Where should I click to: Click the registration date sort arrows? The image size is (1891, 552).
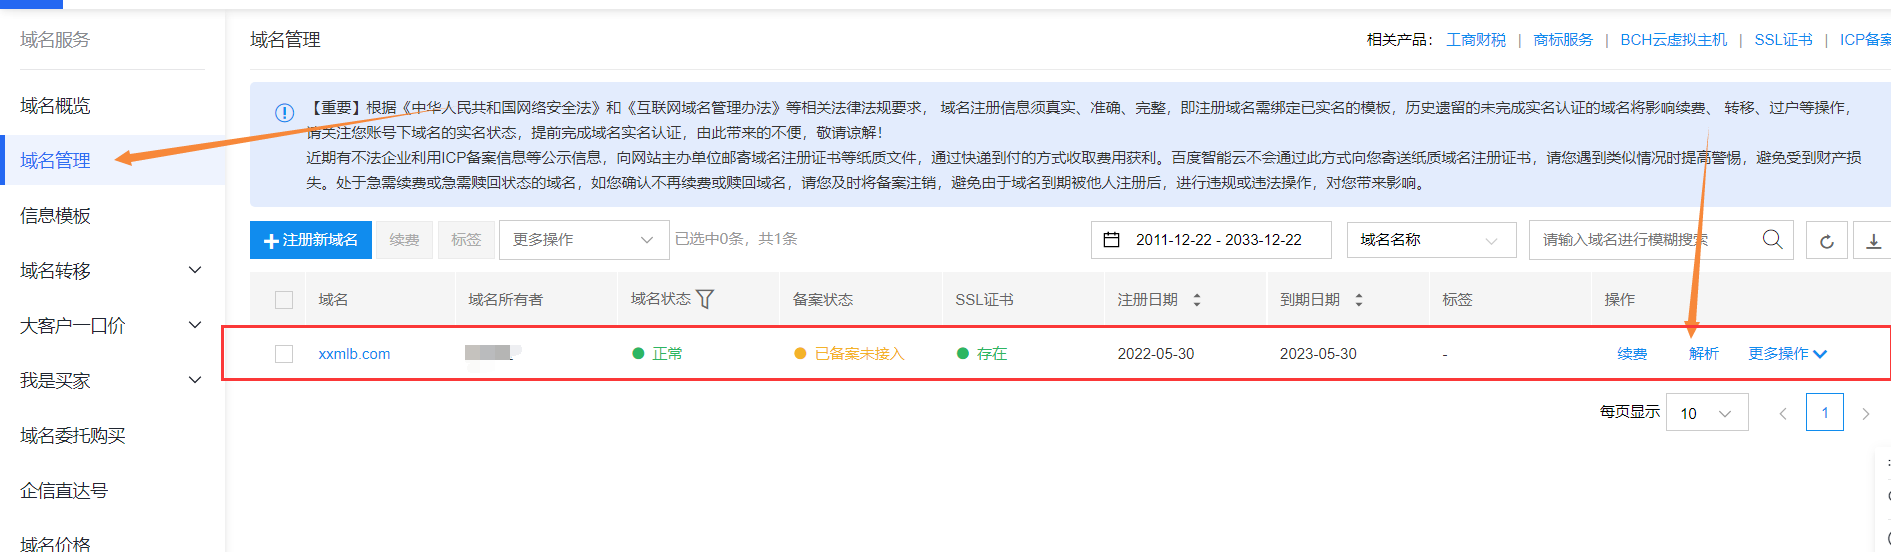(1196, 300)
